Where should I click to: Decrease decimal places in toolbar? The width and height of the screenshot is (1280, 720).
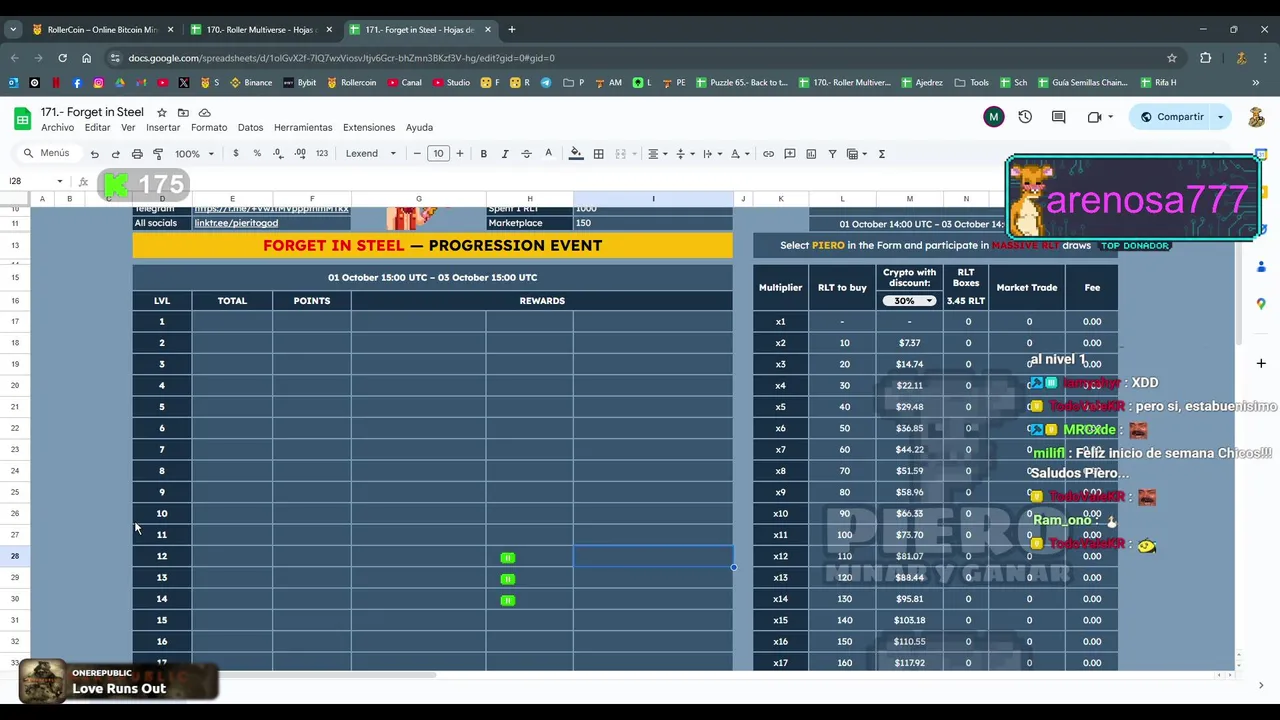pyautogui.click(x=278, y=154)
